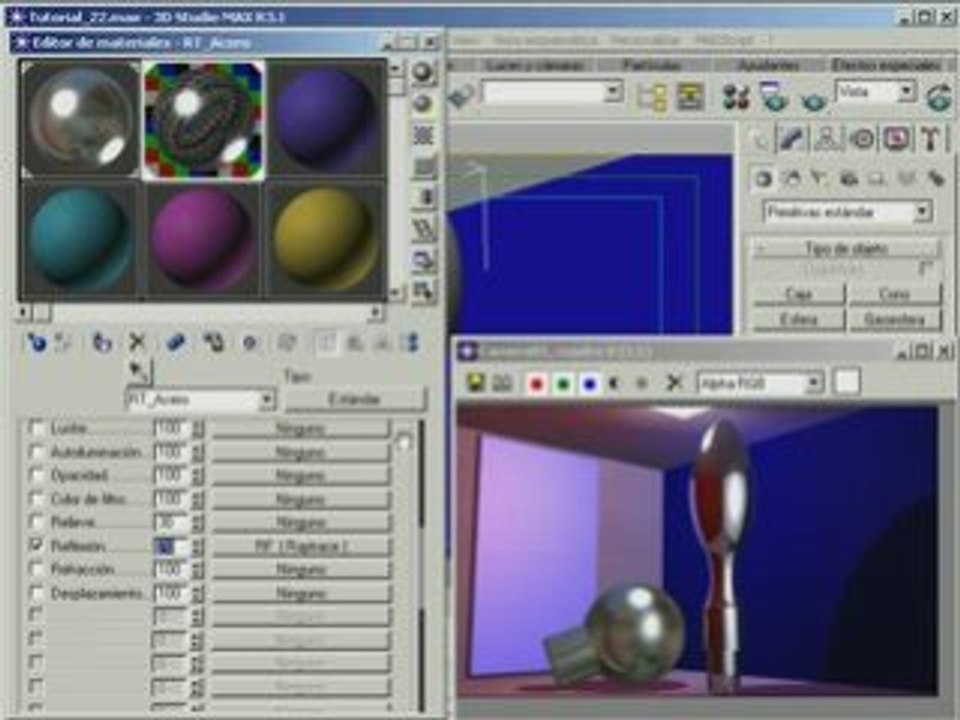Viewport: 960px width, 720px height.
Task: Open the MAXScript menu
Action: (x=724, y=40)
